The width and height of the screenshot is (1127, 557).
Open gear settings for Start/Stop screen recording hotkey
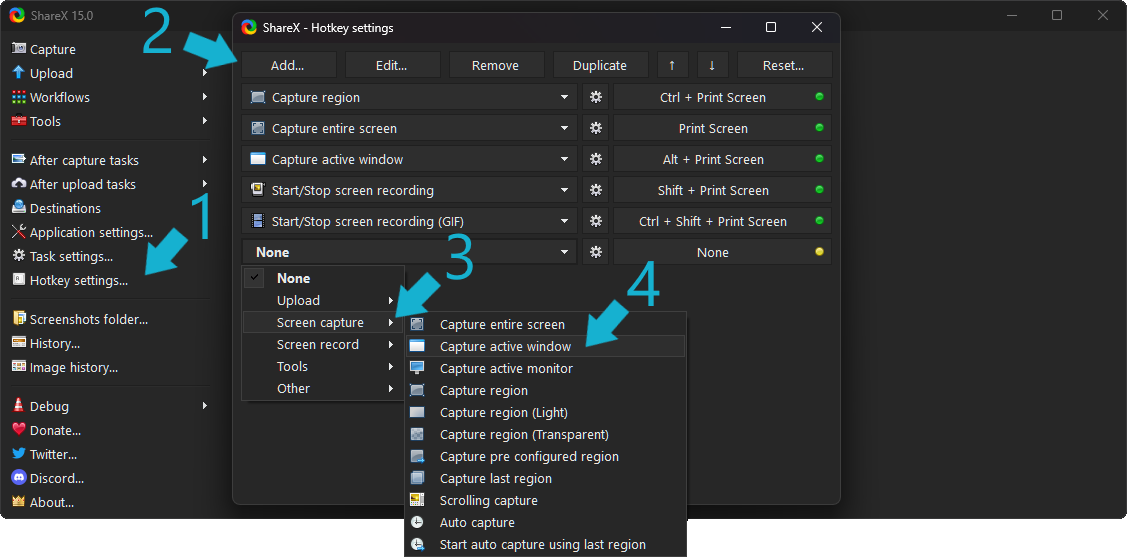click(x=595, y=190)
